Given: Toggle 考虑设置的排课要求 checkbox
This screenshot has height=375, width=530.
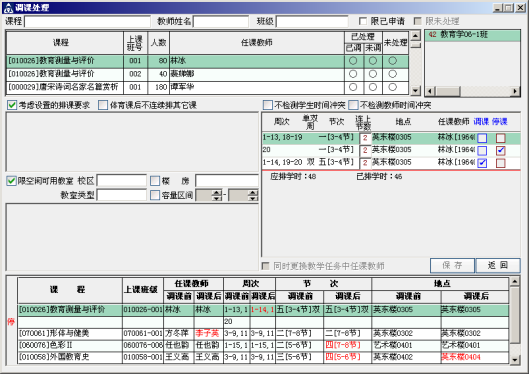Looking at the screenshot, I should coord(12,105).
